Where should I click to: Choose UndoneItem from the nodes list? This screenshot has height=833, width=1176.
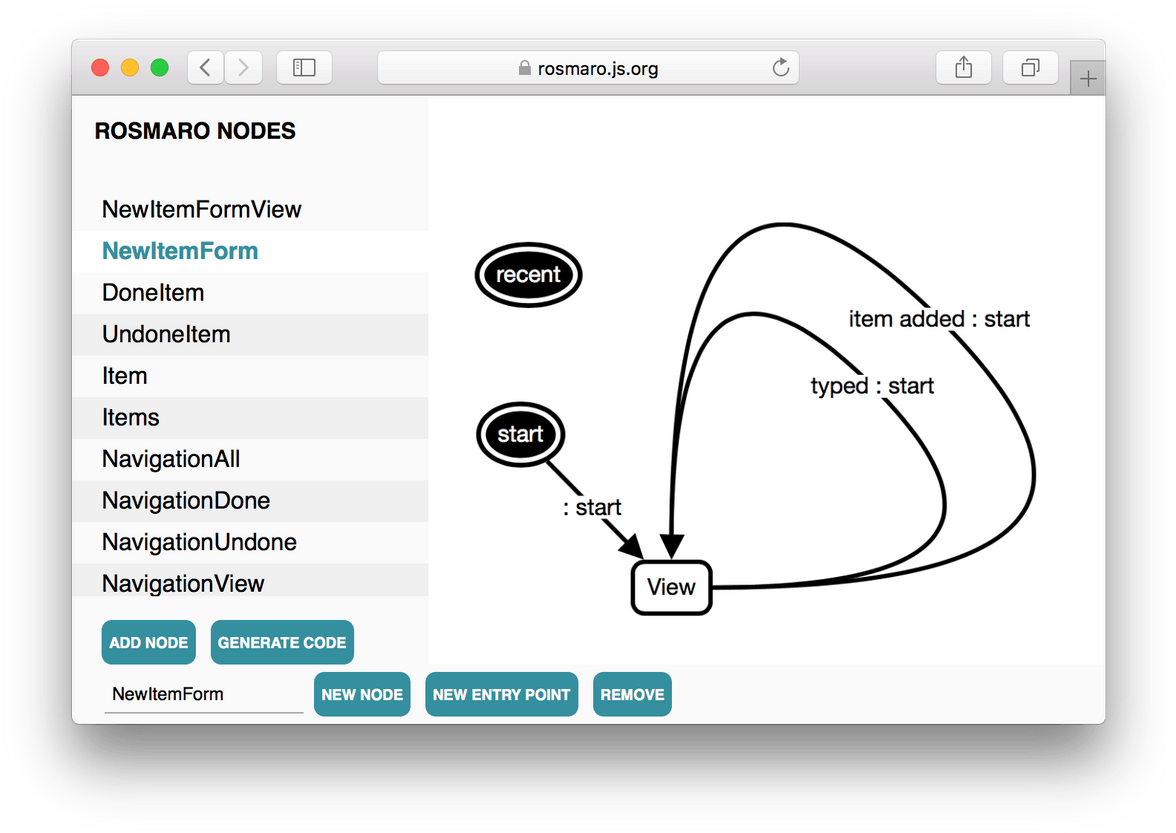pos(166,335)
